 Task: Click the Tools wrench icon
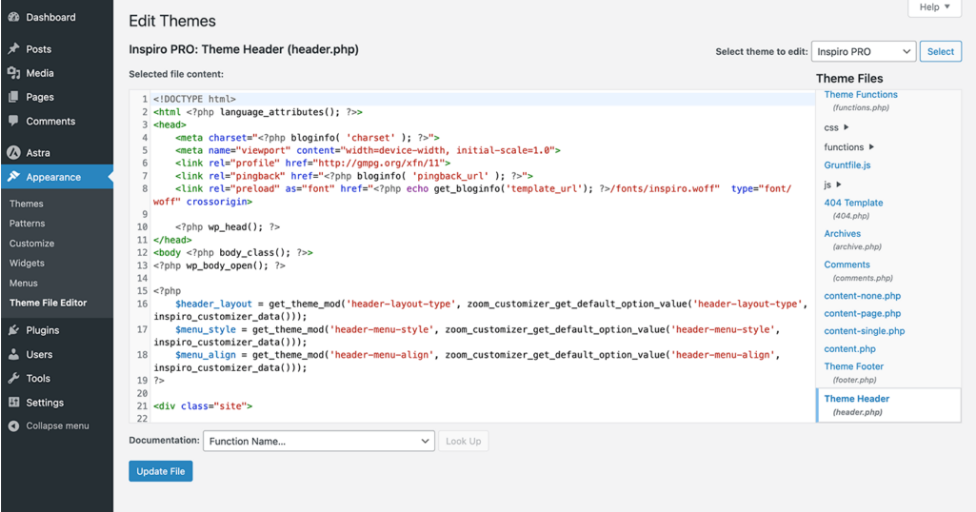pos(13,378)
